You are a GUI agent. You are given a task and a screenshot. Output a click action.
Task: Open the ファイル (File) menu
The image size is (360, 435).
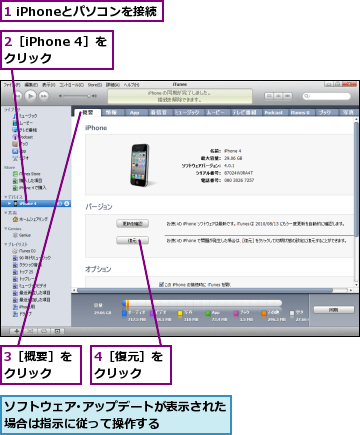[x=12, y=85]
